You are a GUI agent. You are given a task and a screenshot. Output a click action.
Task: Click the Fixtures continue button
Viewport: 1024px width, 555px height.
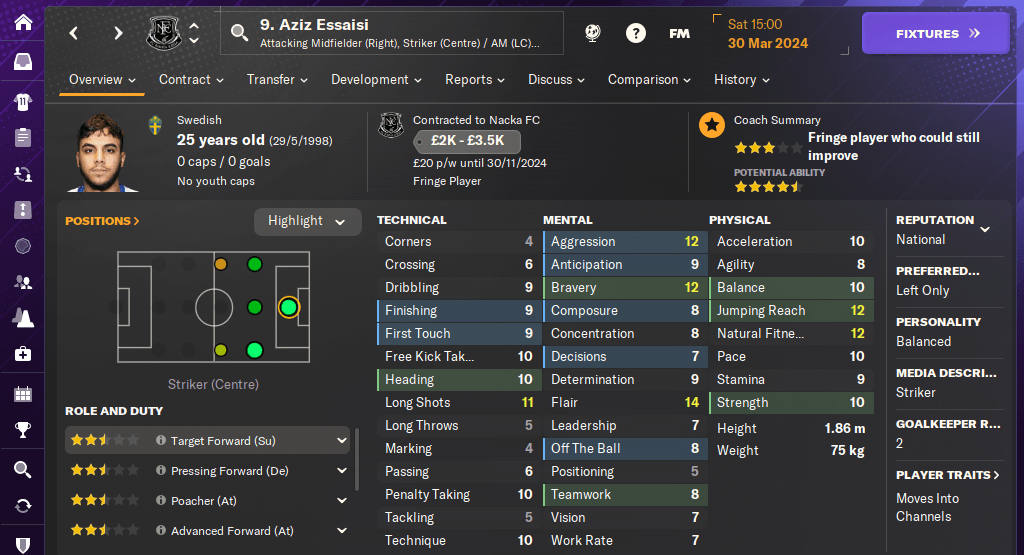point(937,33)
